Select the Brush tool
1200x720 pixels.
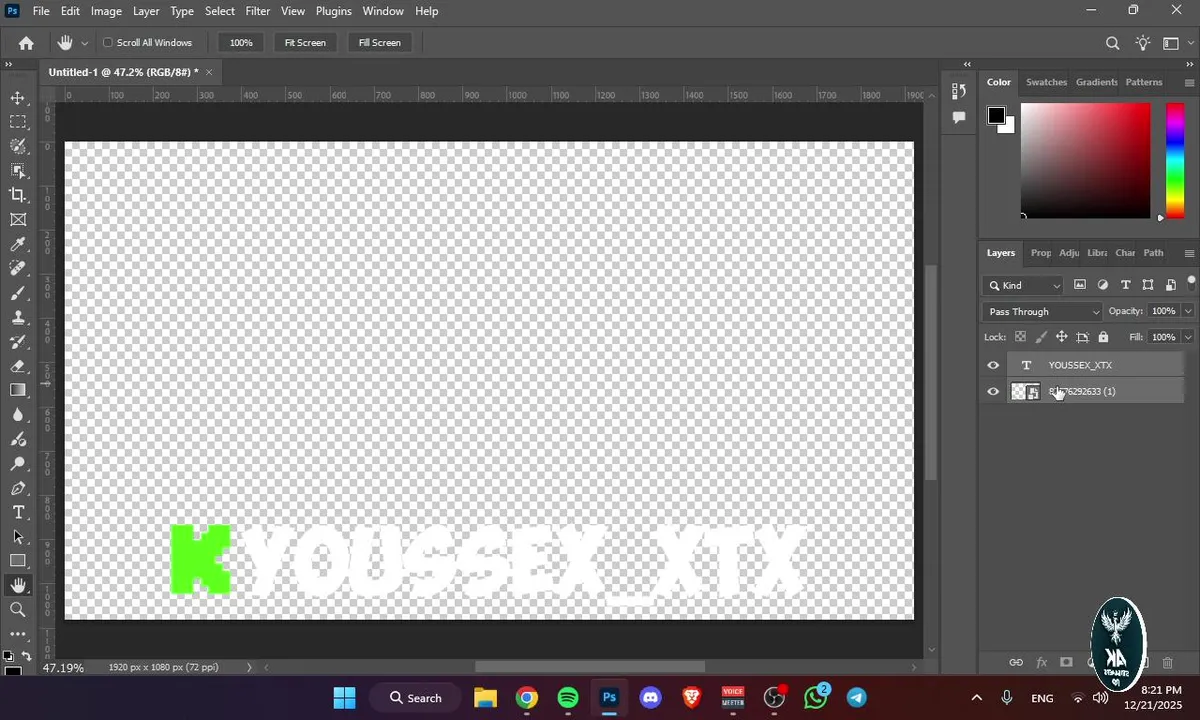tap(18, 293)
